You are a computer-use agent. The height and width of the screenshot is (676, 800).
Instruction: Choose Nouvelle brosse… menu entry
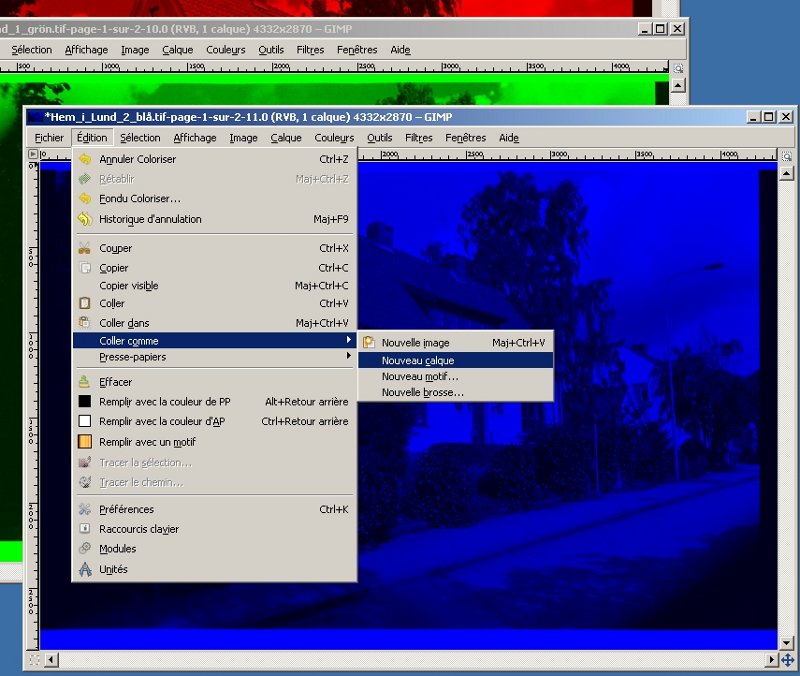tap(422, 393)
